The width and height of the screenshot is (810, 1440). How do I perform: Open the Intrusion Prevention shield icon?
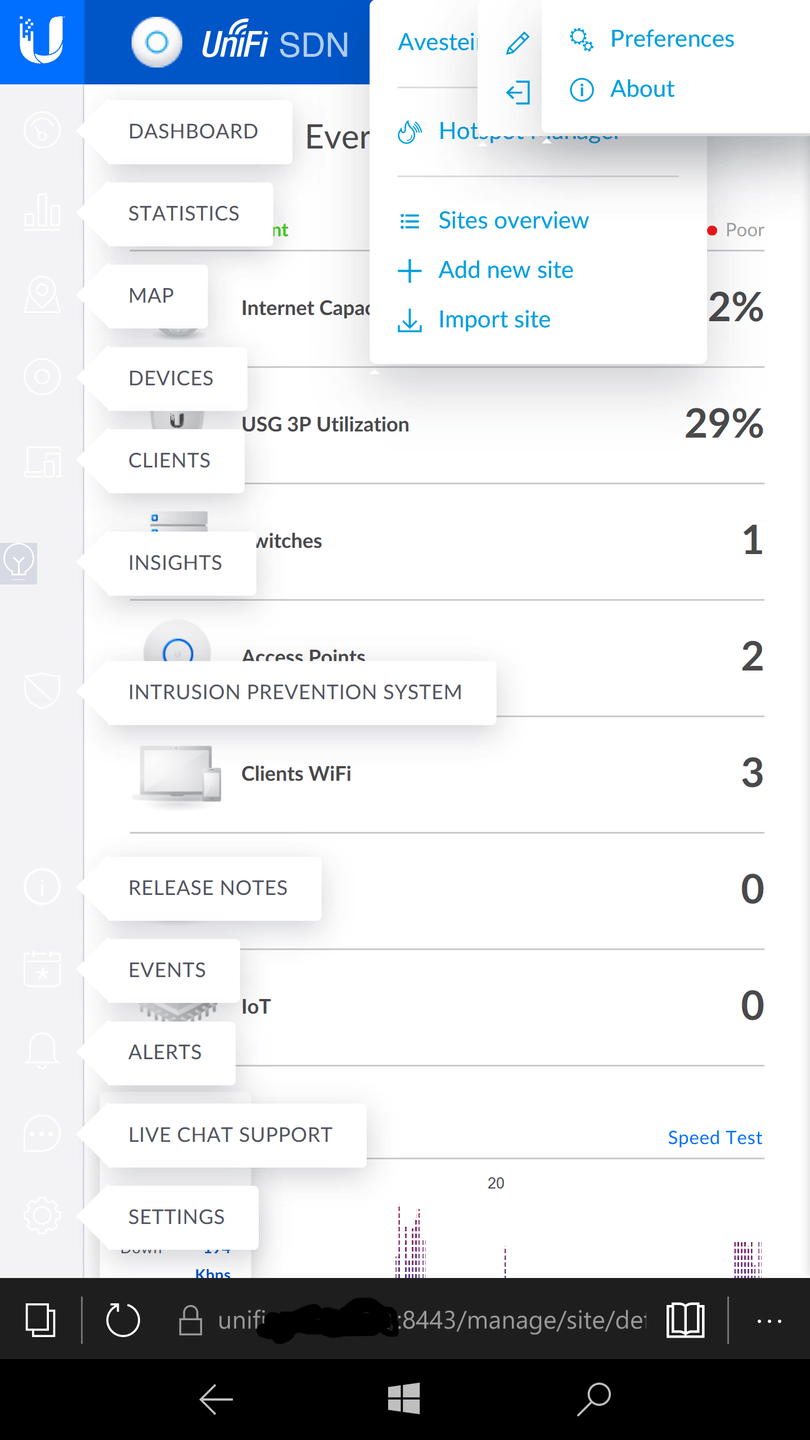pos(42,691)
